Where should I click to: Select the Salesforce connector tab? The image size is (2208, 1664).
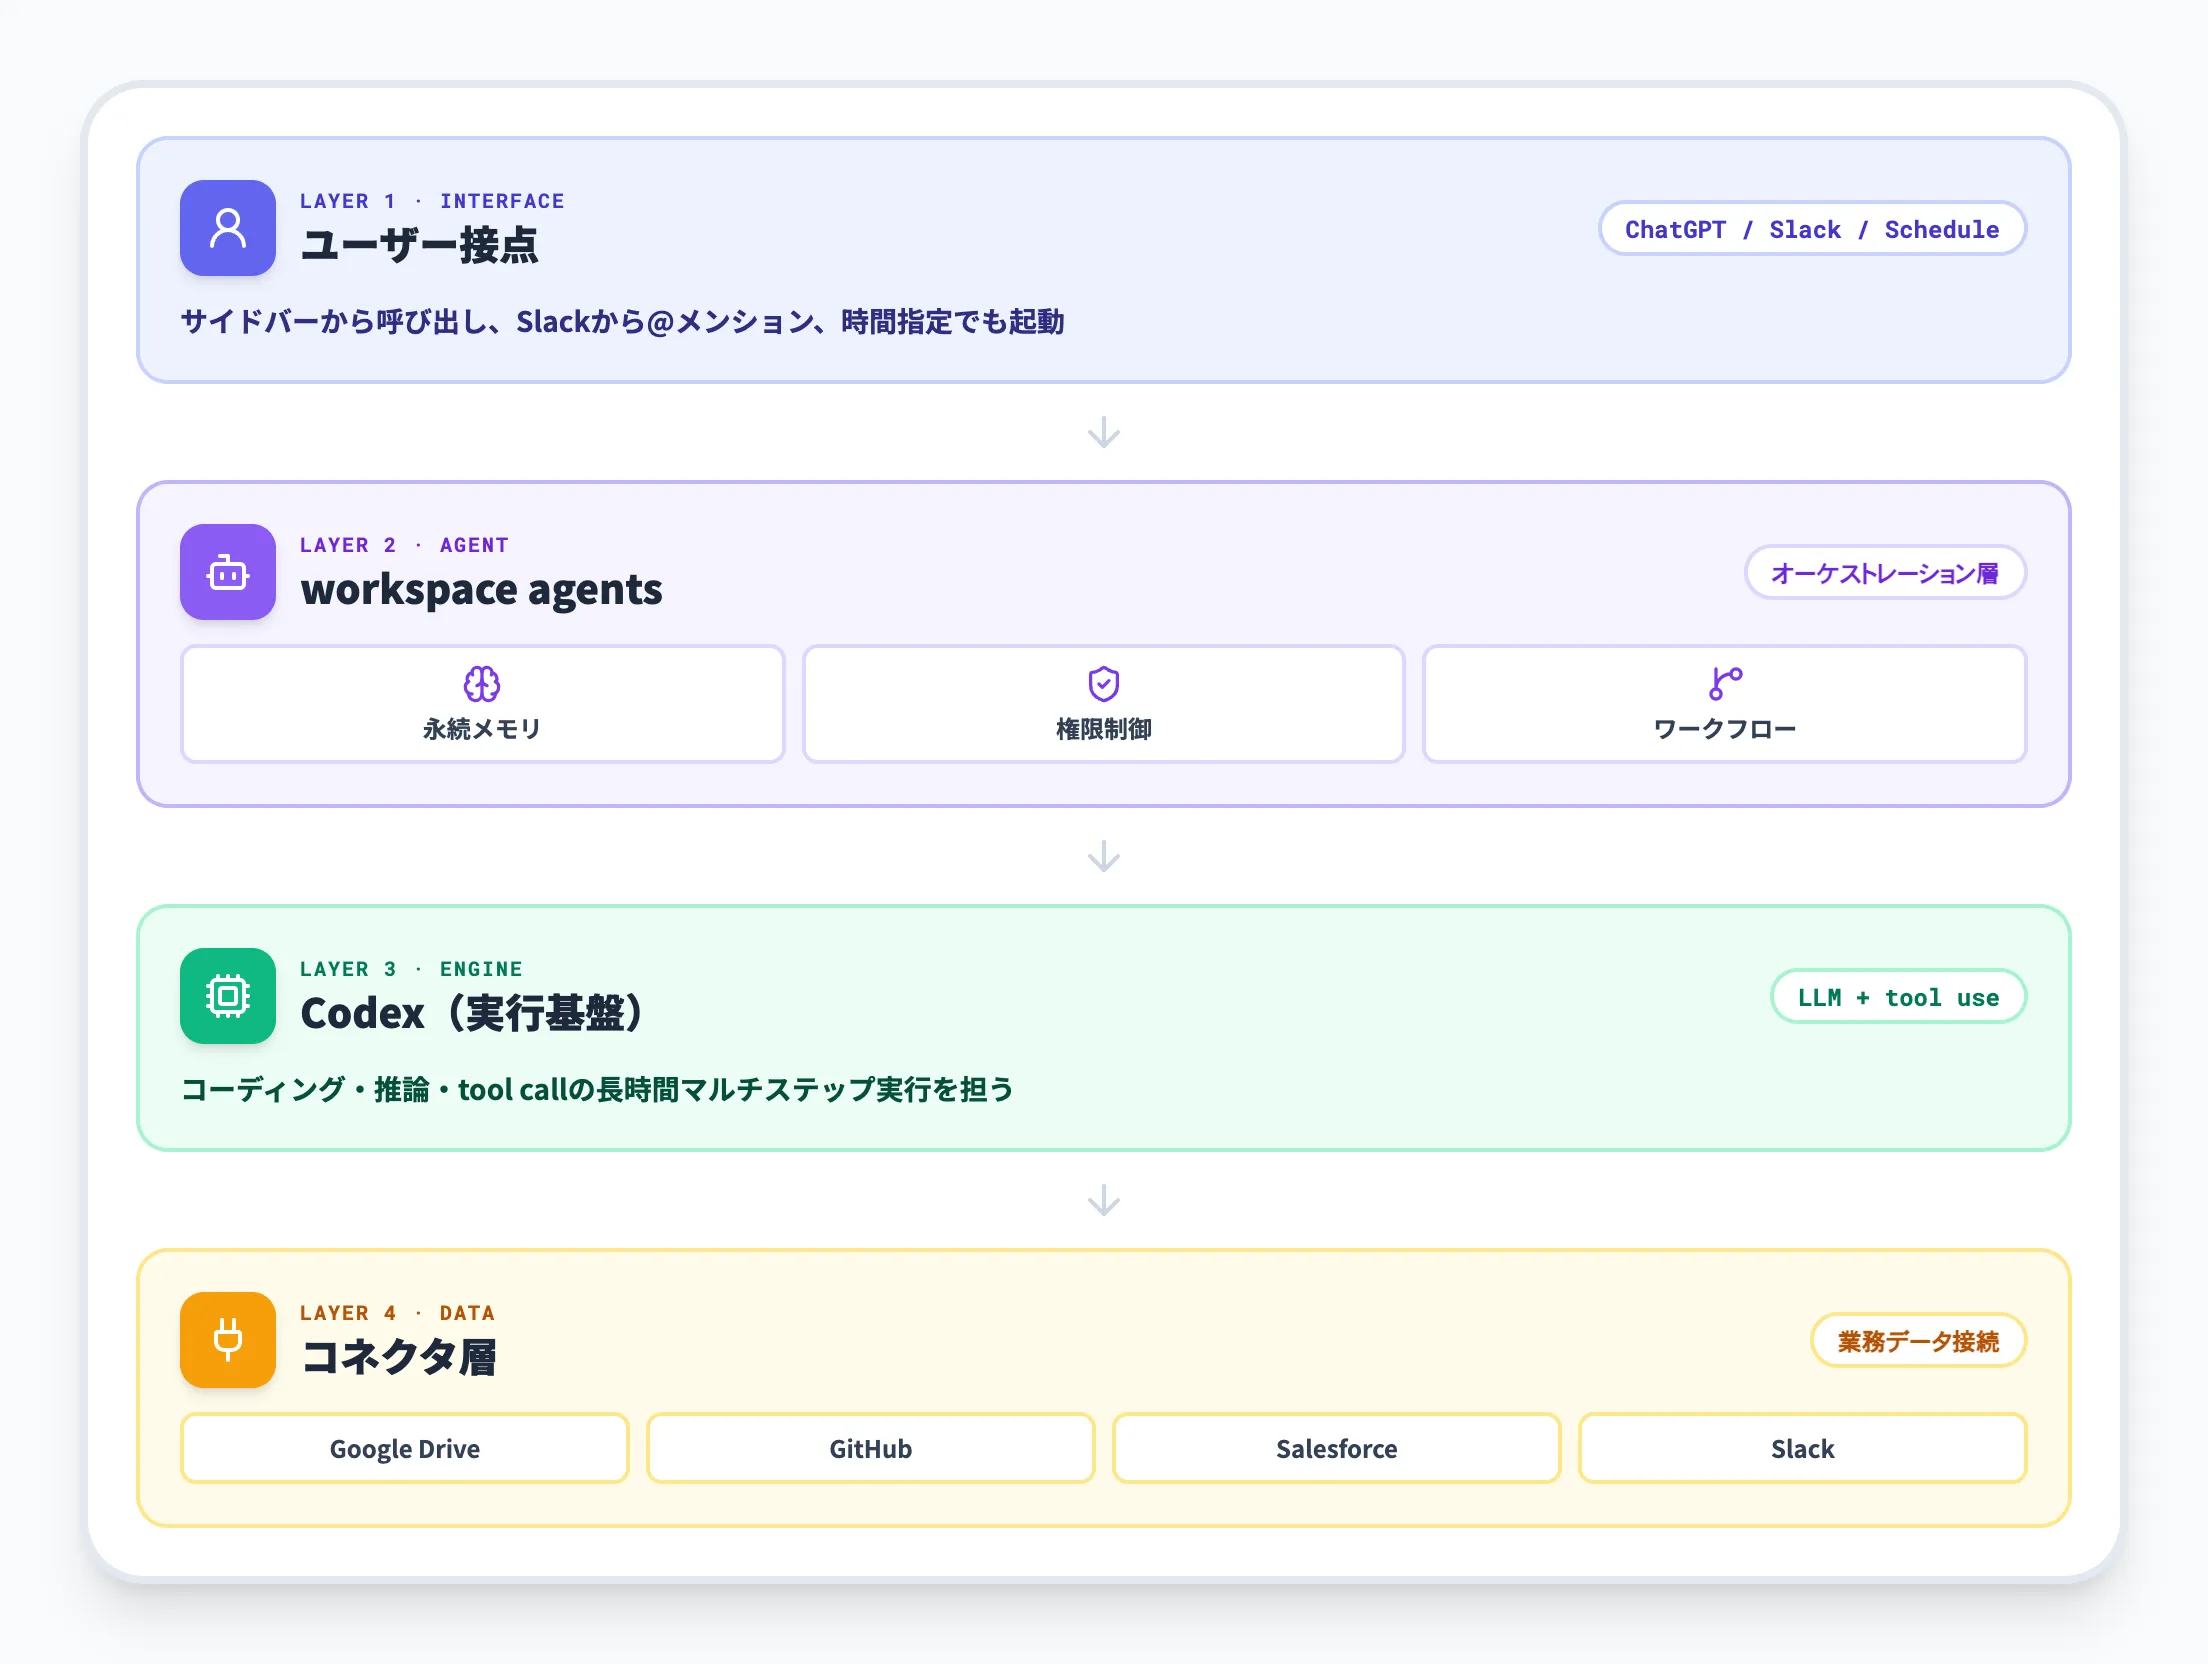pyautogui.click(x=1335, y=1448)
